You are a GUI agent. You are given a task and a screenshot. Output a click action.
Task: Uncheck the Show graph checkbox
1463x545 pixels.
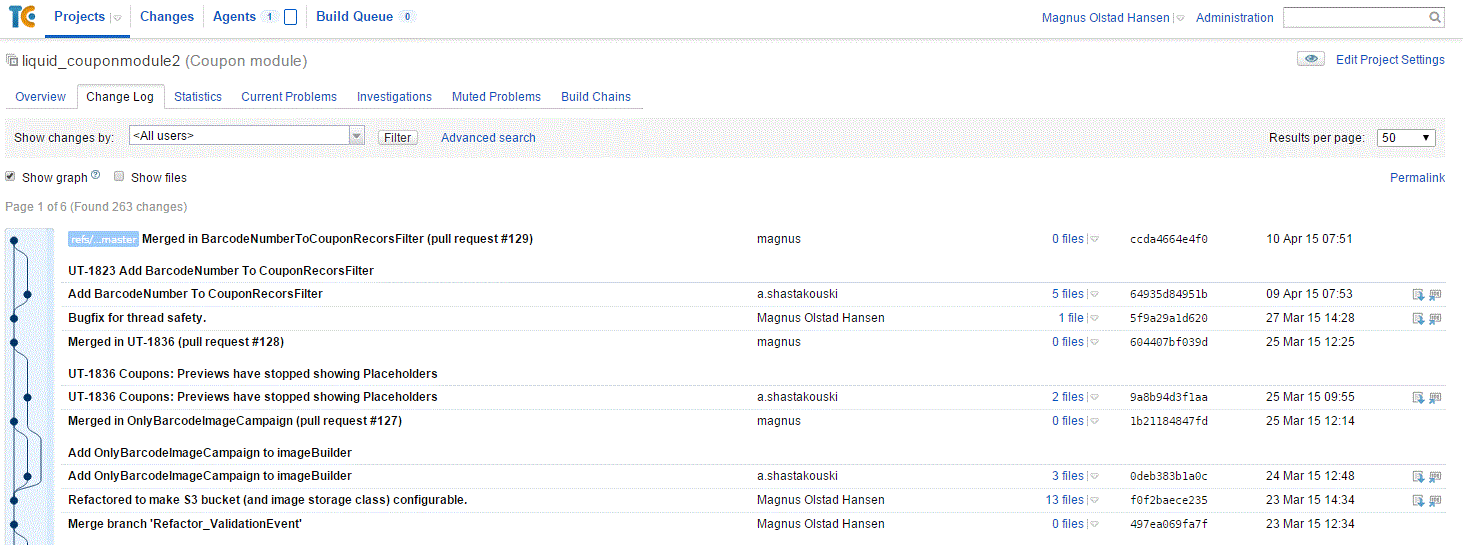11,176
